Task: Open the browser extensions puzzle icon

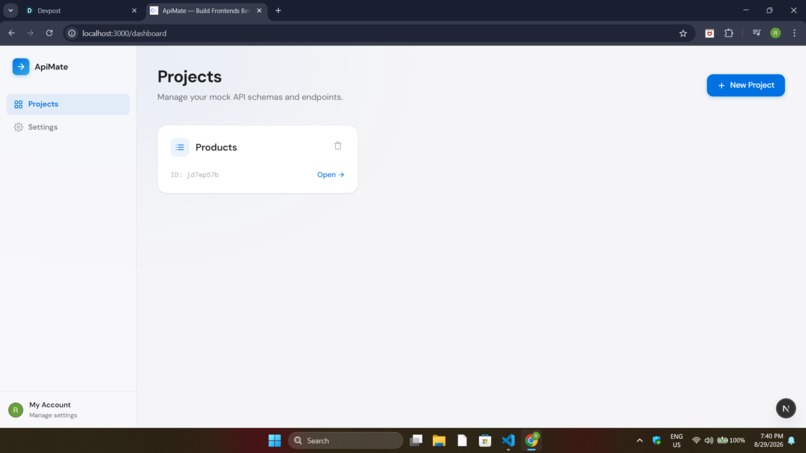Action: click(x=728, y=33)
